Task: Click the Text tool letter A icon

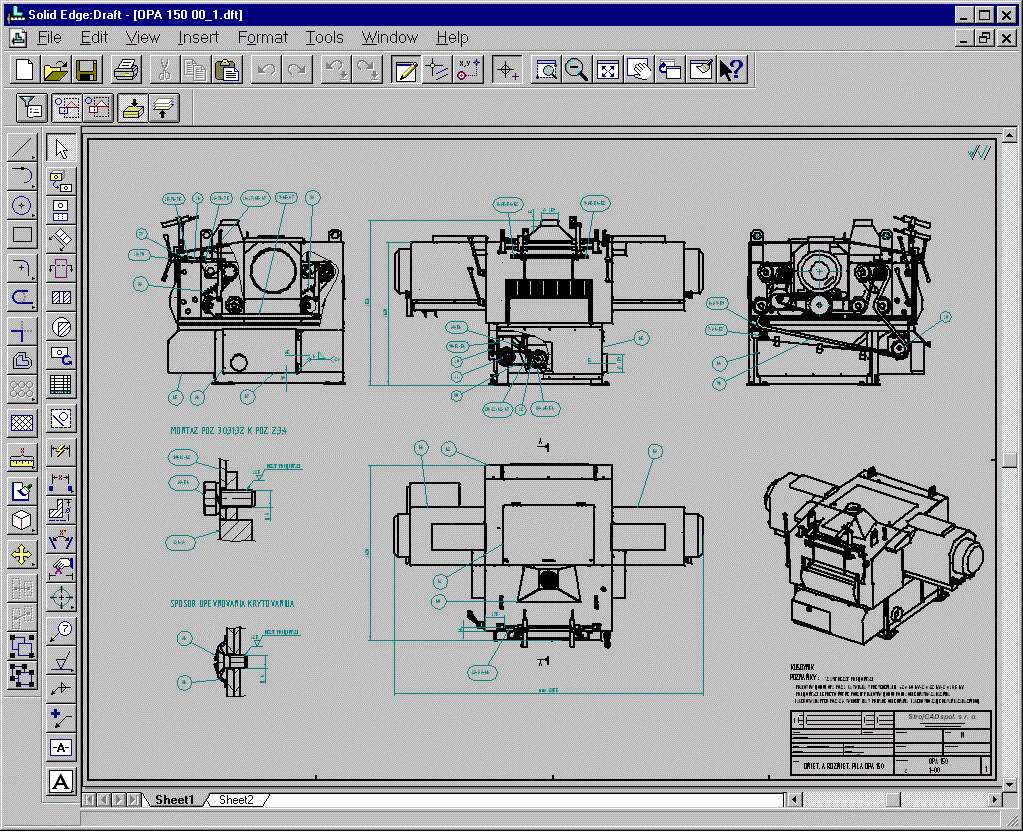Action: (x=61, y=781)
